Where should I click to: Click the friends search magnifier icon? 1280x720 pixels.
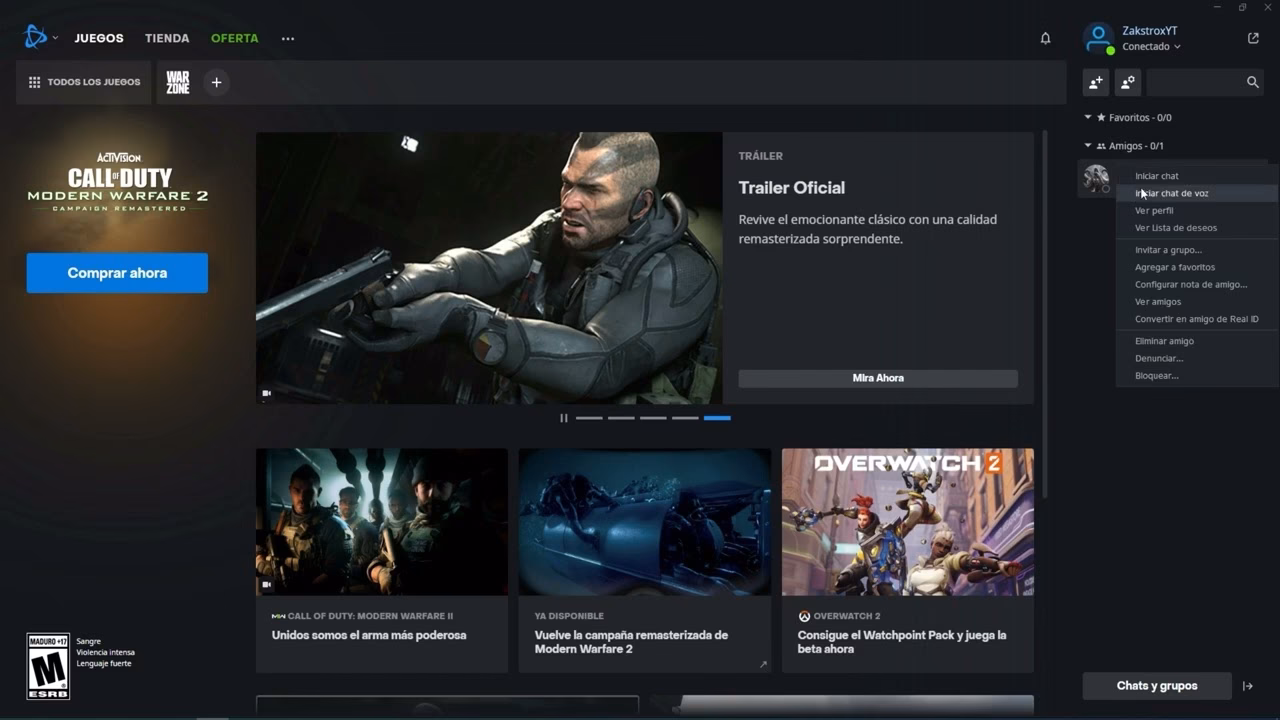point(1253,82)
